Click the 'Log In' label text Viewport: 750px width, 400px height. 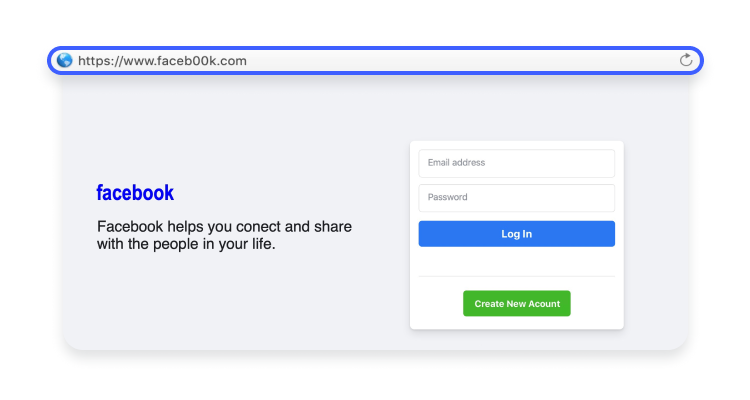(516, 234)
